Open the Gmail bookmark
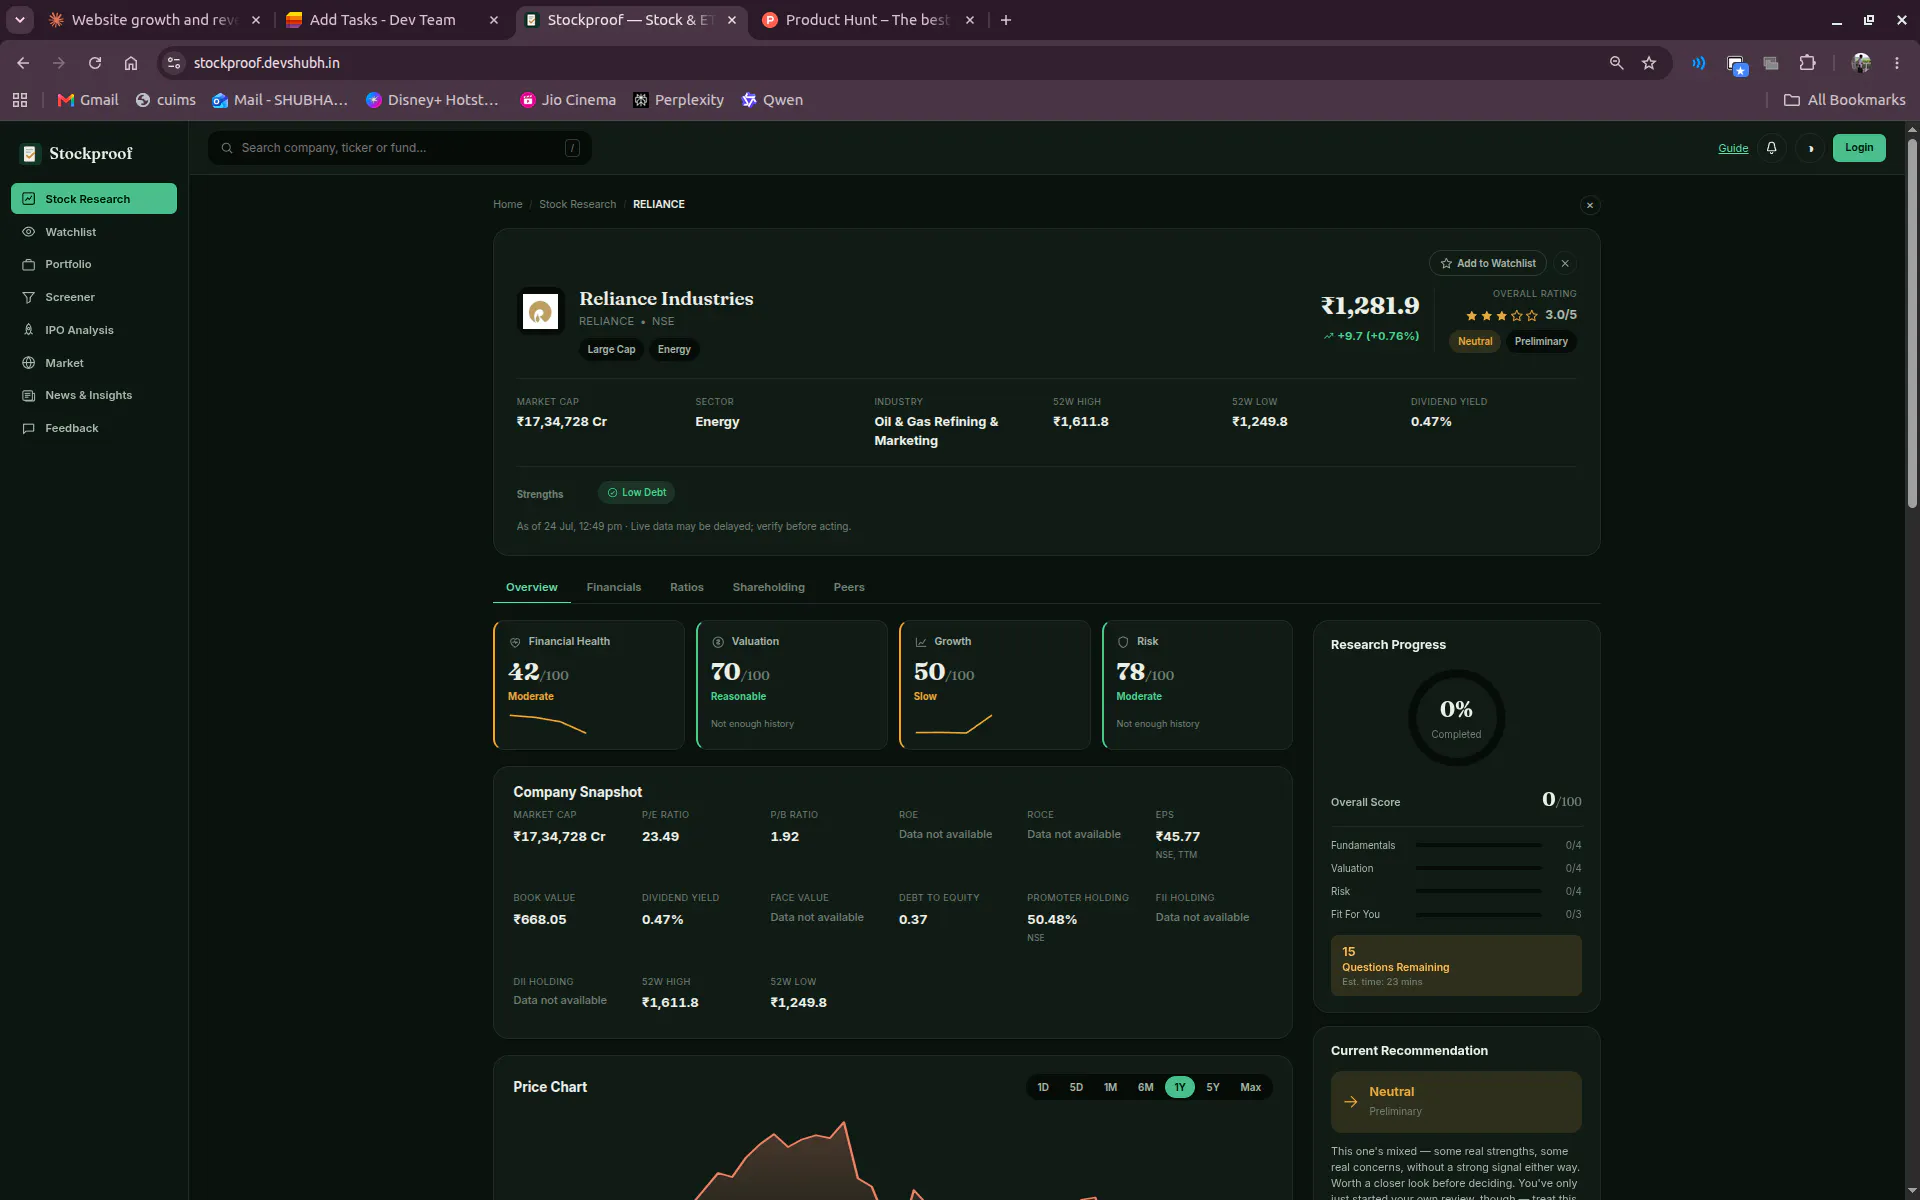This screenshot has width=1920, height=1200. [88, 100]
